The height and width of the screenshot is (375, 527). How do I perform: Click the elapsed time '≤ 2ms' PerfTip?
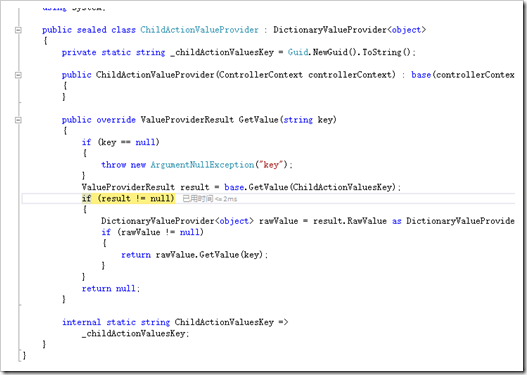click(x=210, y=199)
